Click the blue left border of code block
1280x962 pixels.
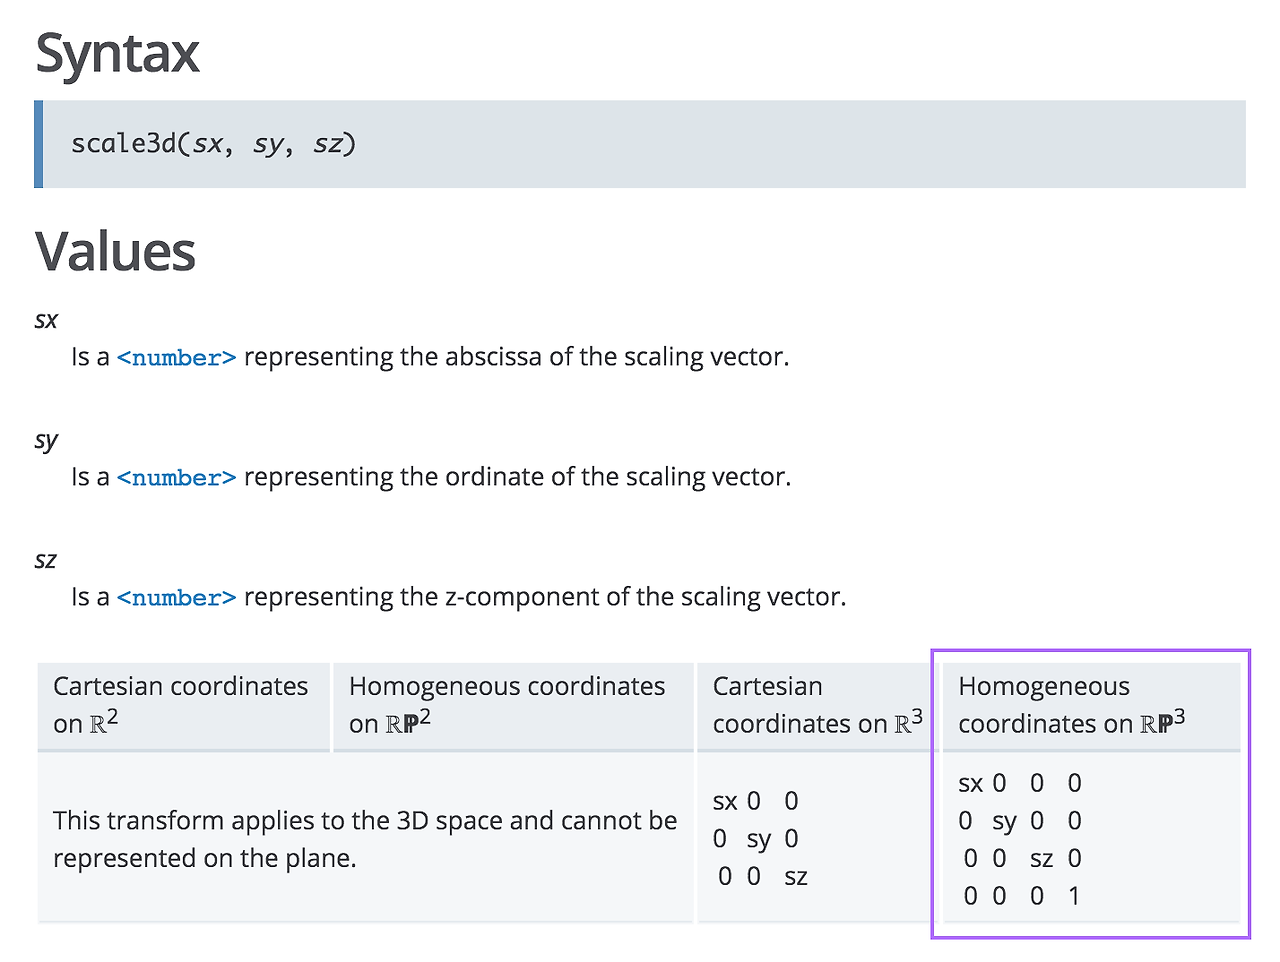[x=38, y=144]
